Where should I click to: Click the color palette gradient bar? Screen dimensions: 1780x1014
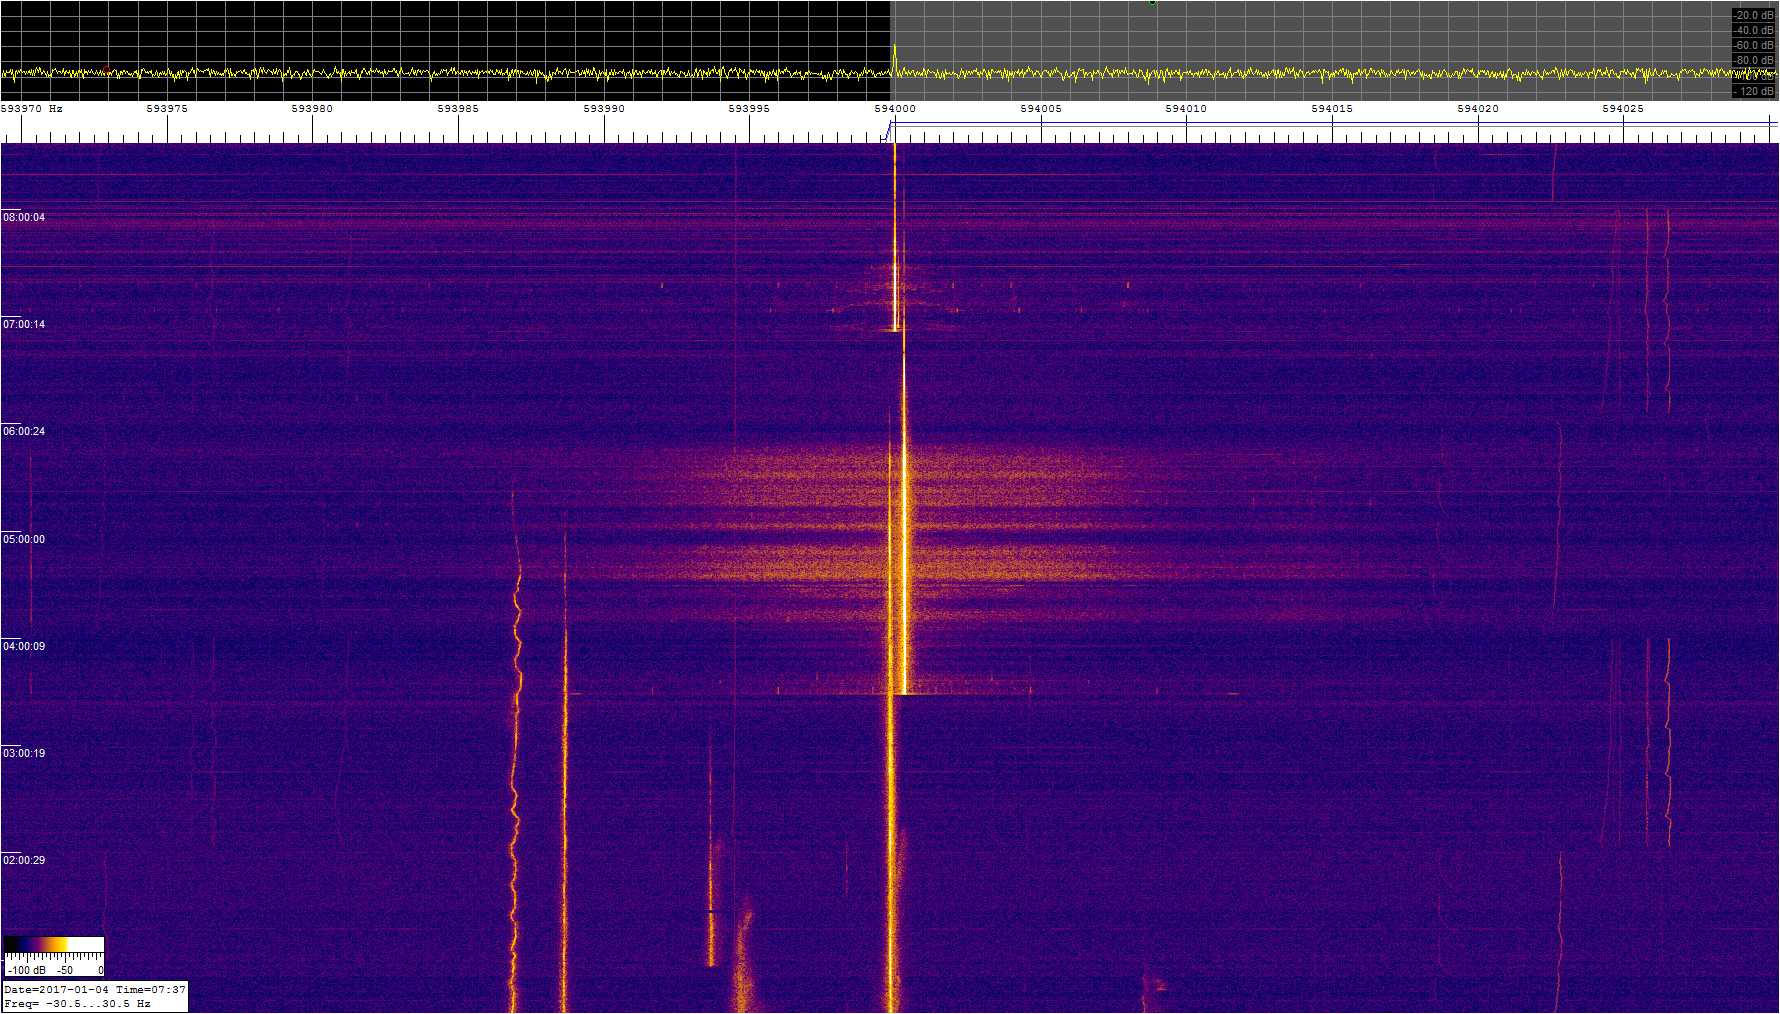pyautogui.click(x=54, y=944)
